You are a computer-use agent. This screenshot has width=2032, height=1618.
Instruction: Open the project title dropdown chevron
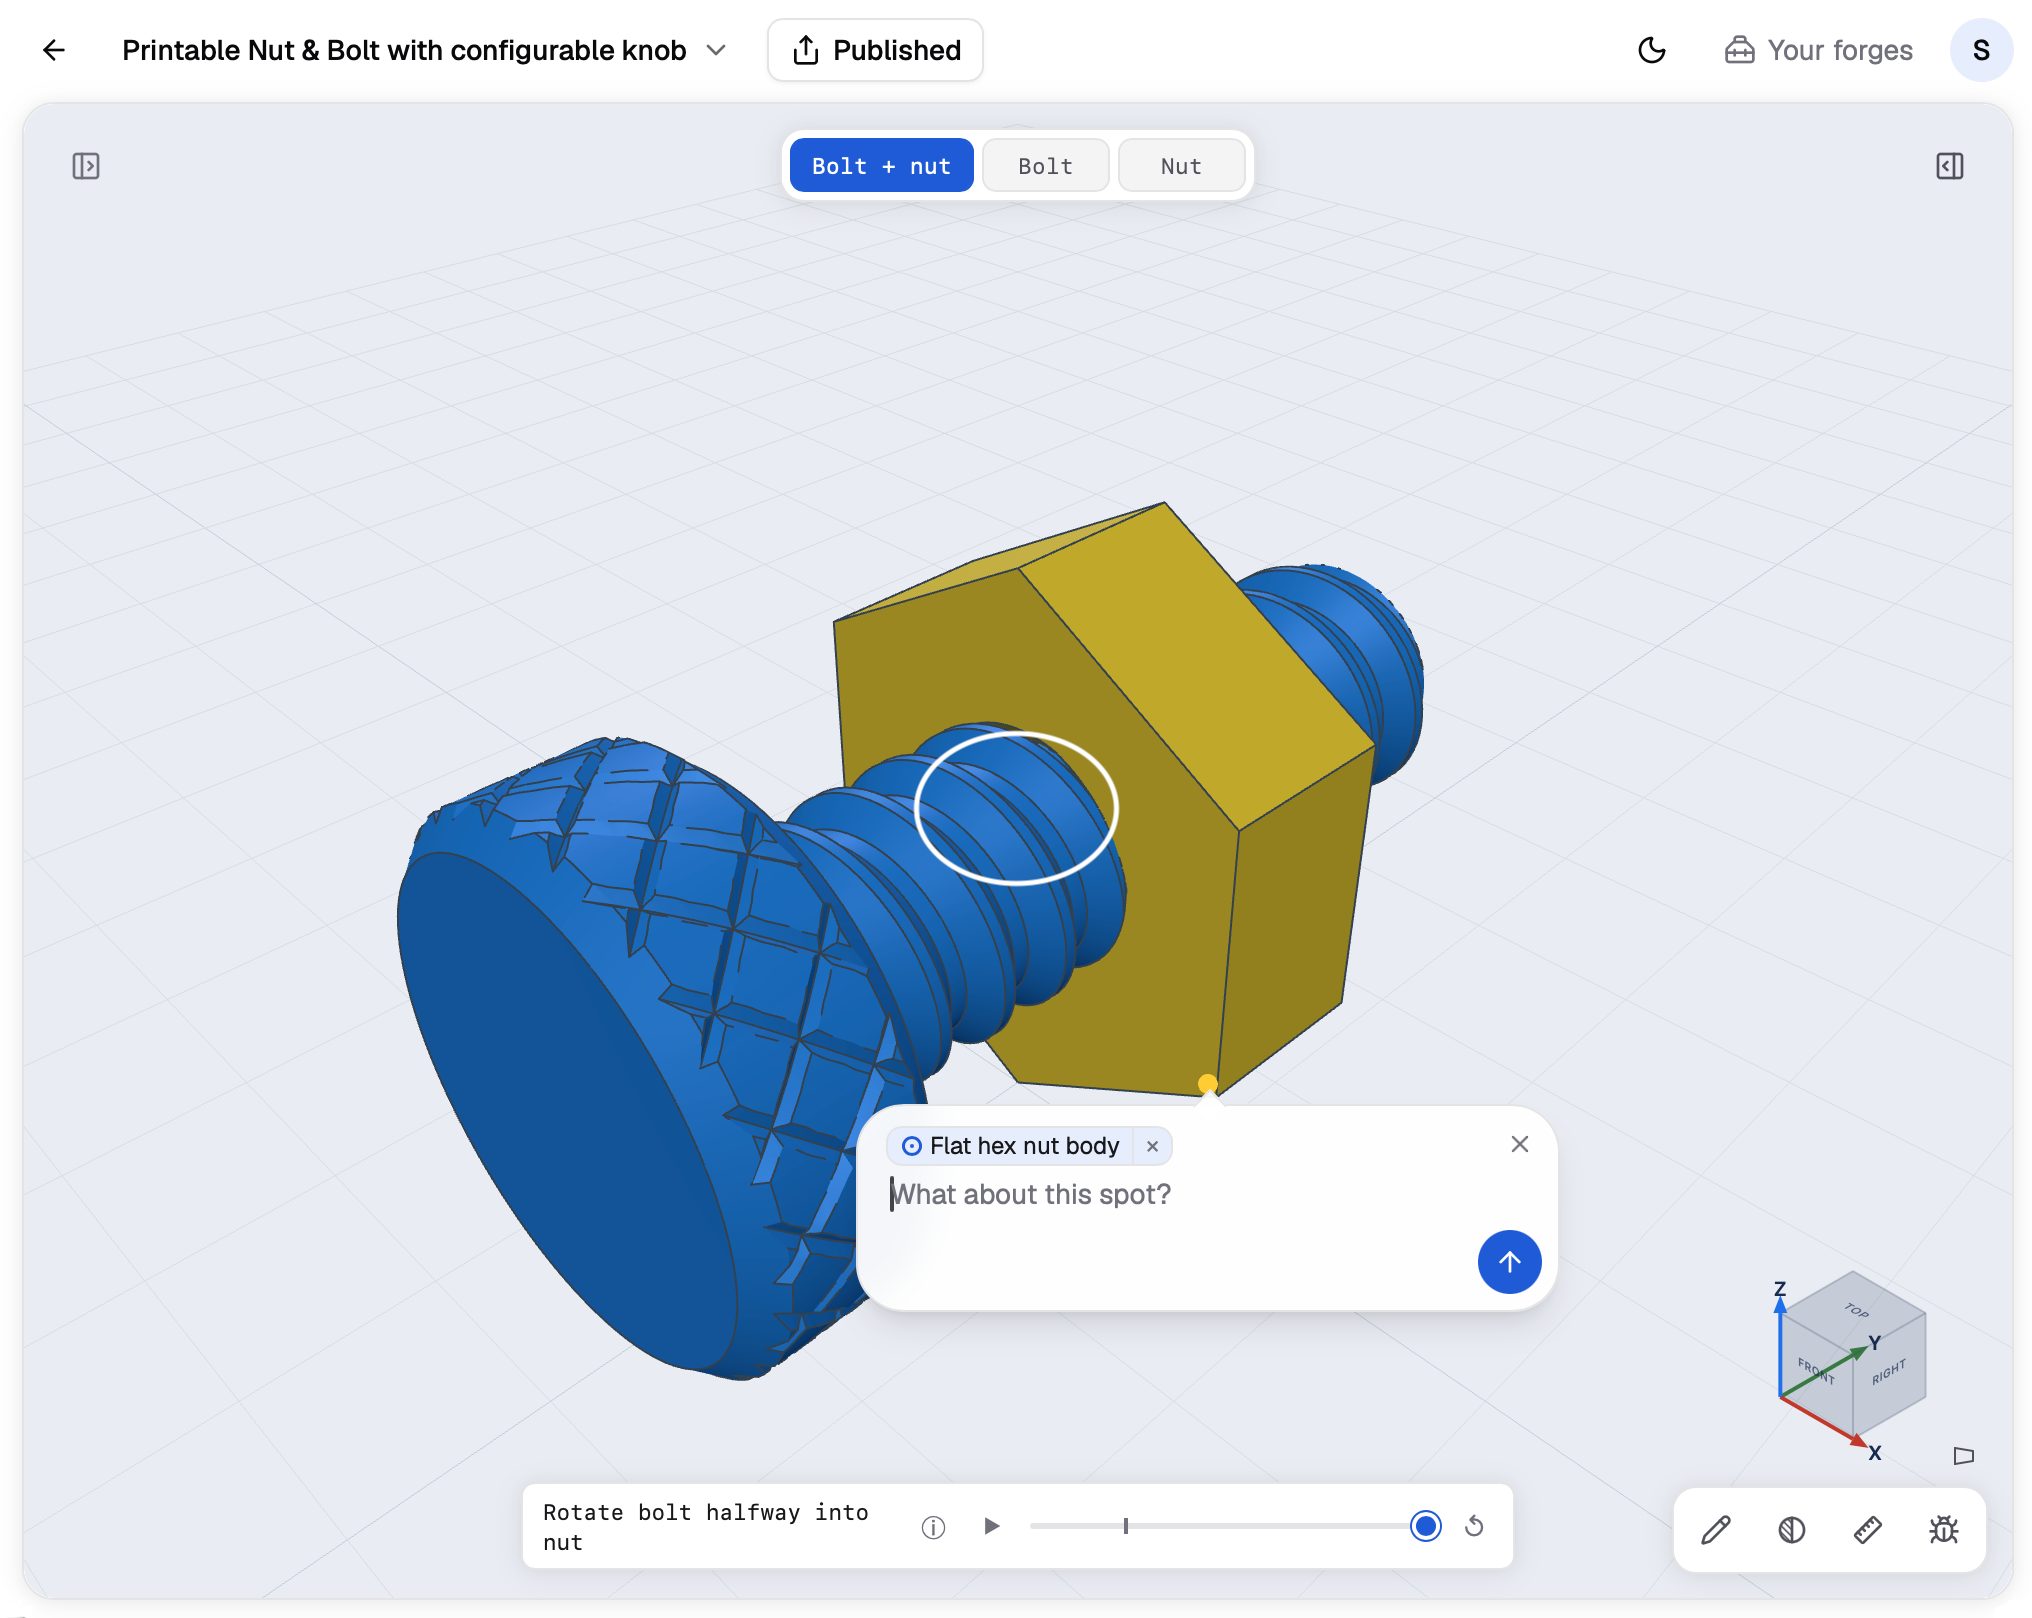(716, 50)
